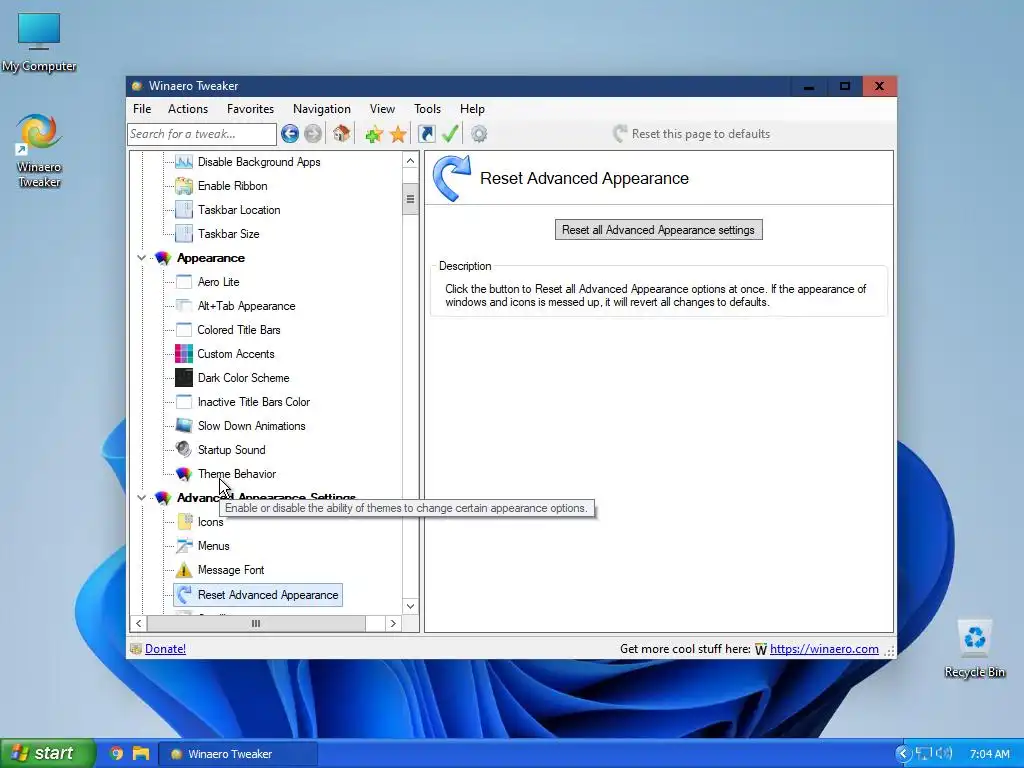Click the Startup Sound speaker icon
Image resolution: width=1024 pixels, height=768 pixels.
184,449
